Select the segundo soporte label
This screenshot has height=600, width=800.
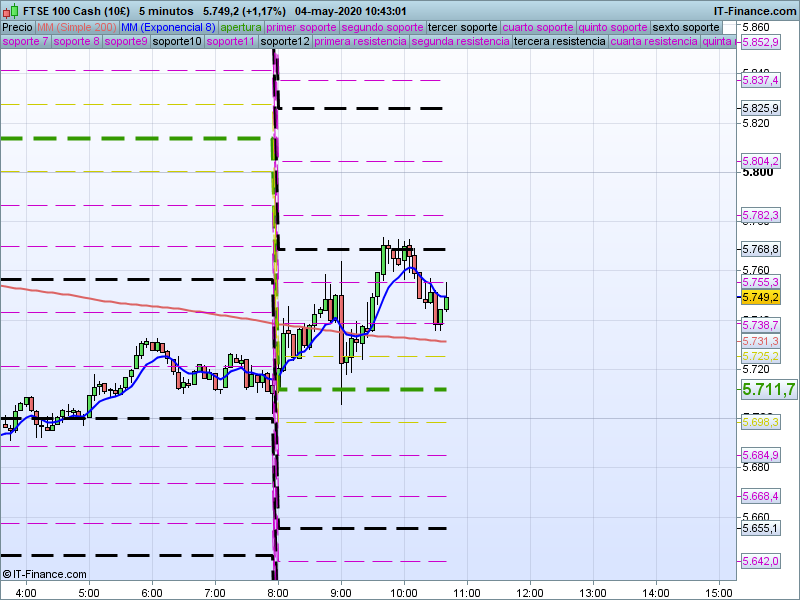coord(382,27)
